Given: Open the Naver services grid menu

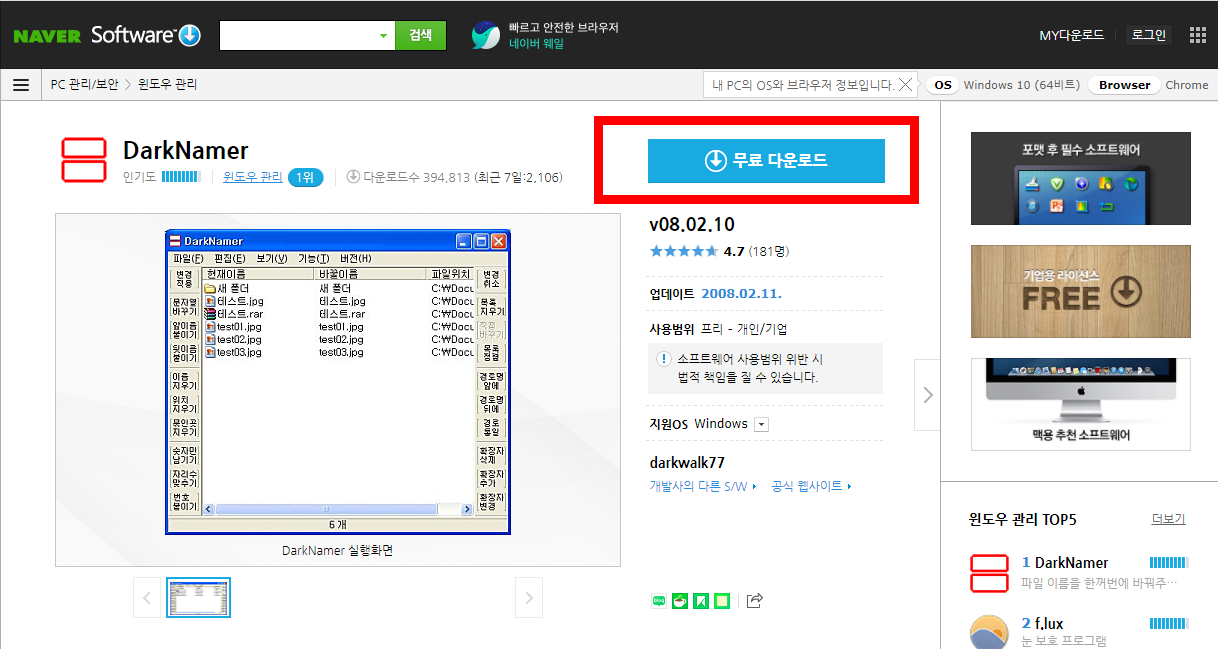Looking at the screenshot, I should (x=1198, y=35).
